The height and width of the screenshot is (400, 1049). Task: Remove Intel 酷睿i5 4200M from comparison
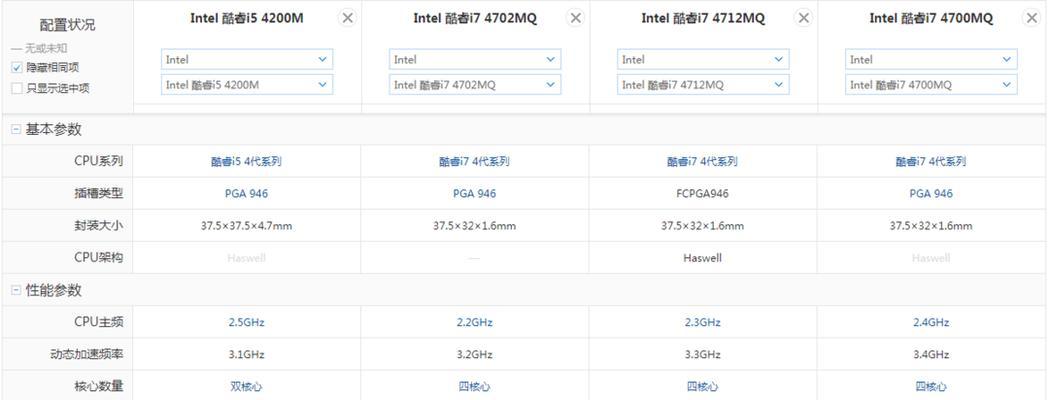348,18
